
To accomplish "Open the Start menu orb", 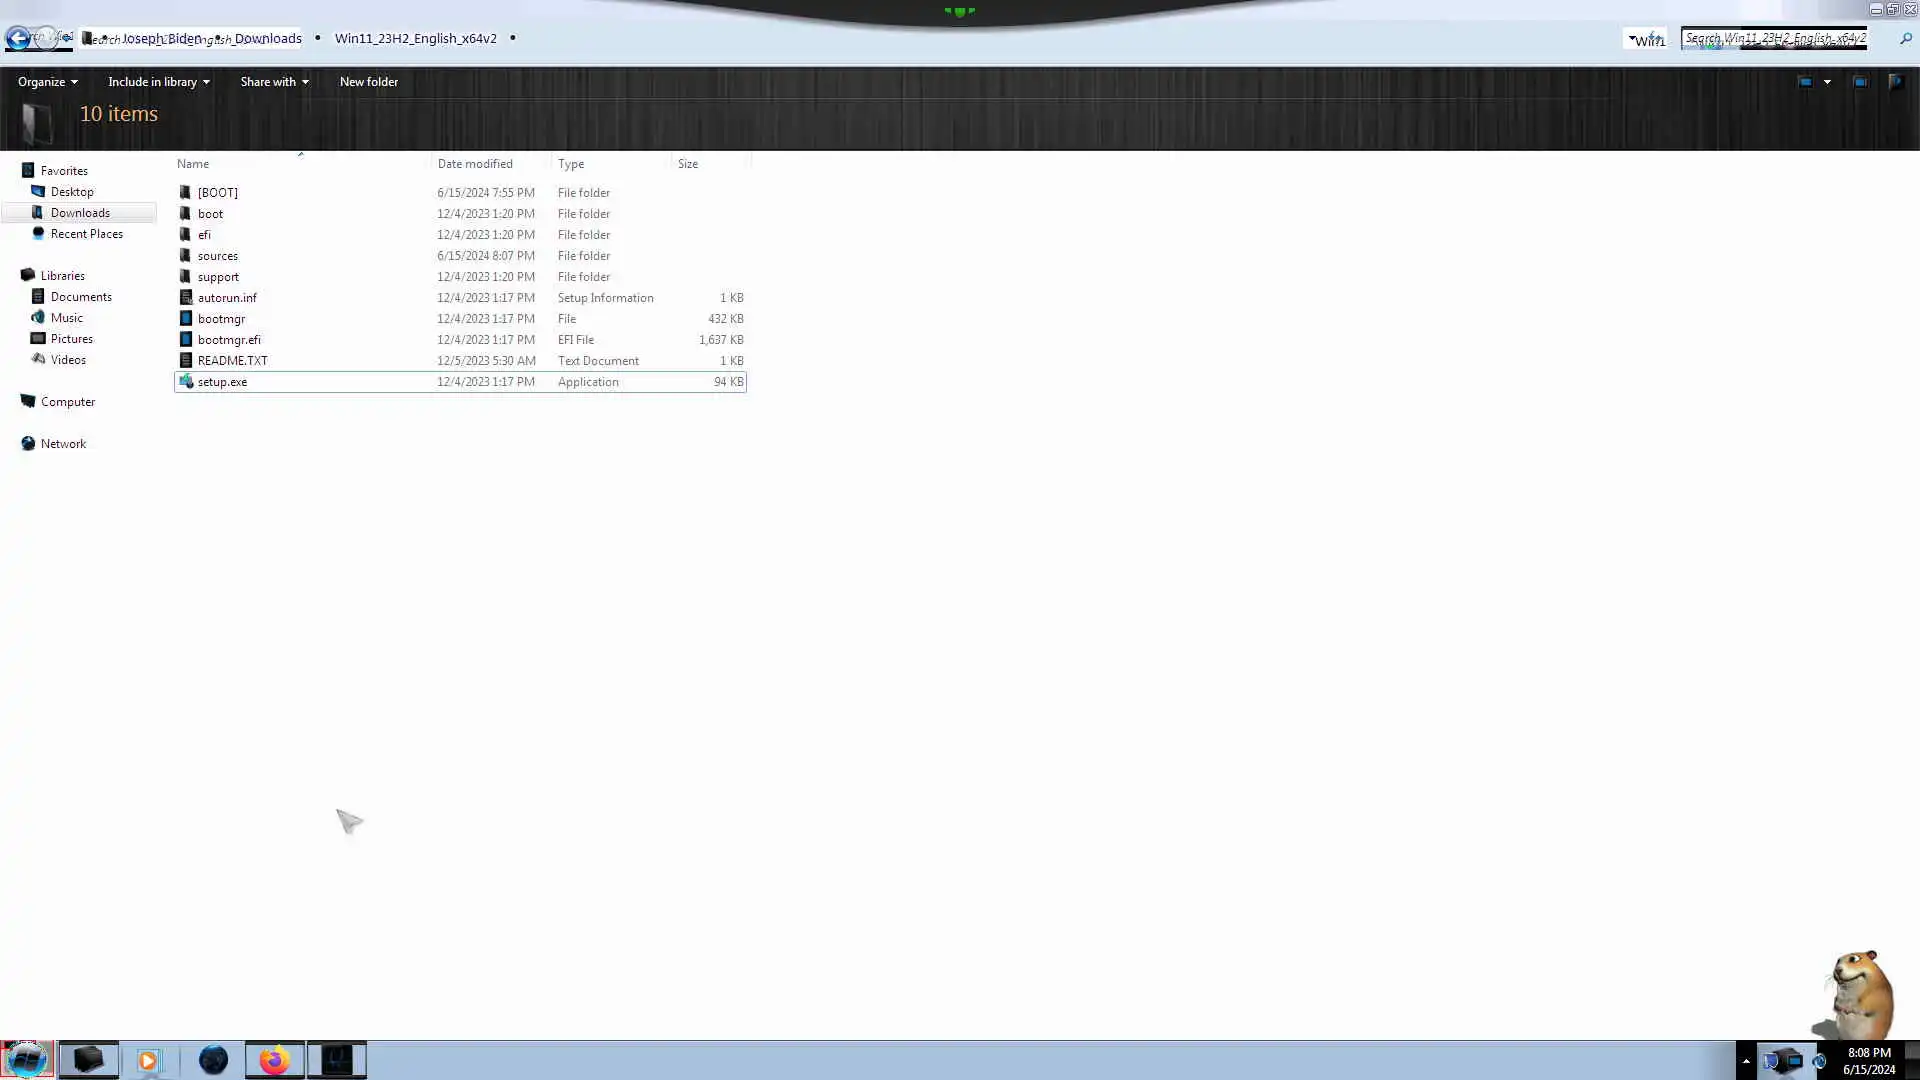I will (26, 1060).
